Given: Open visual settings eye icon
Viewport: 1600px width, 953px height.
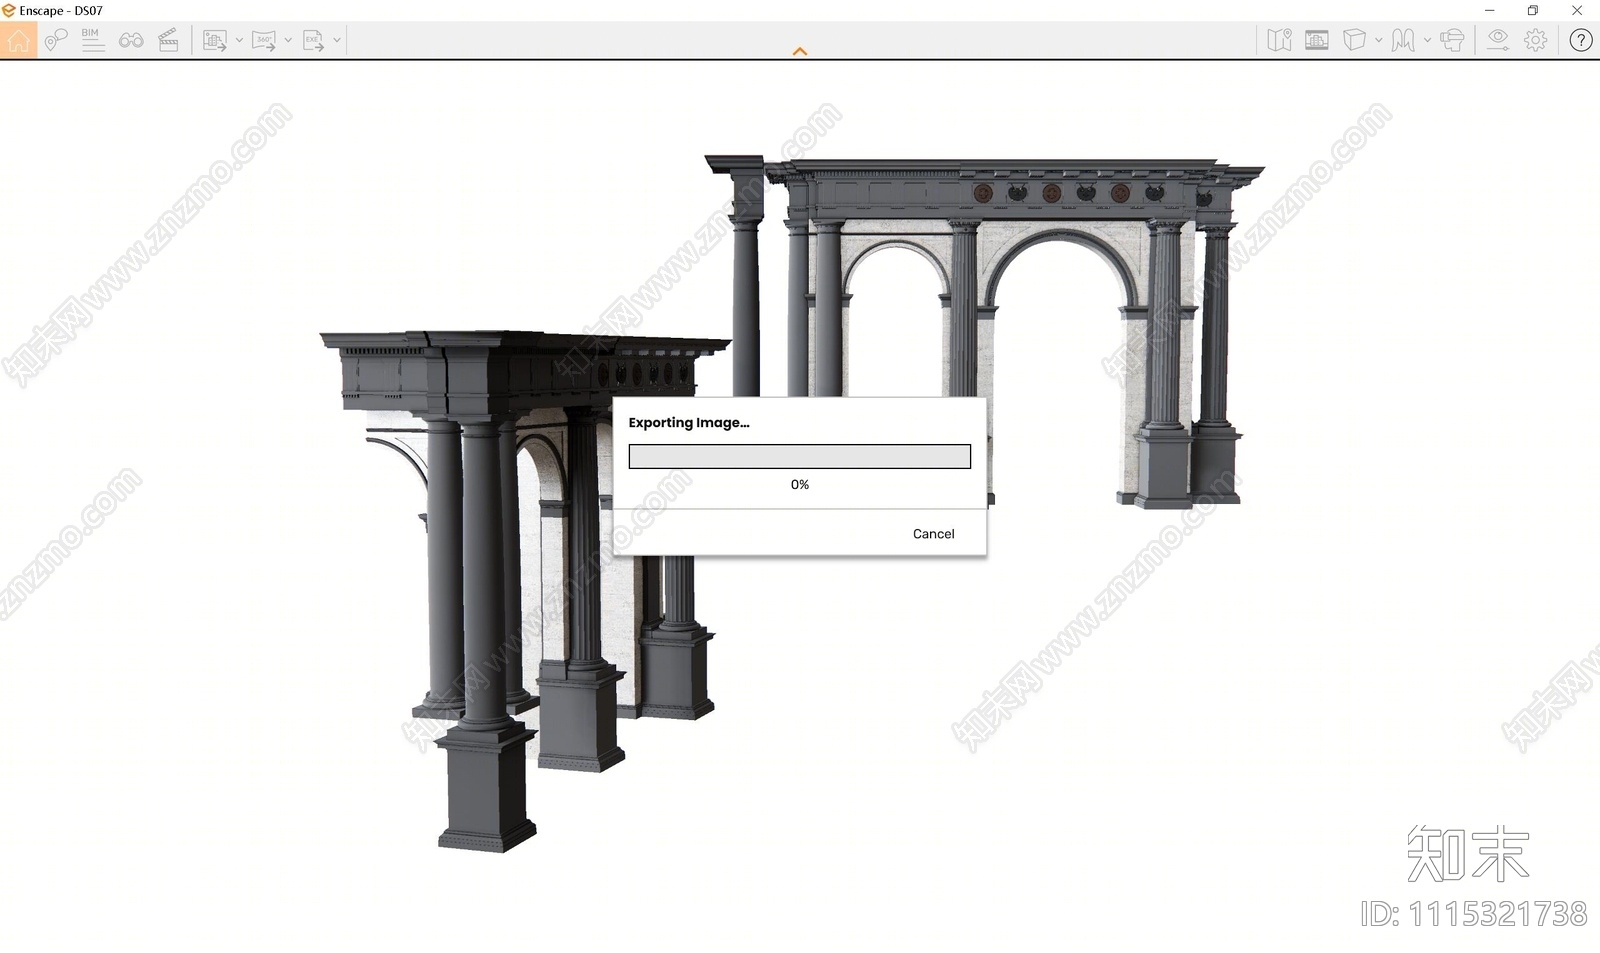Looking at the screenshot, I should point(1497,40).
